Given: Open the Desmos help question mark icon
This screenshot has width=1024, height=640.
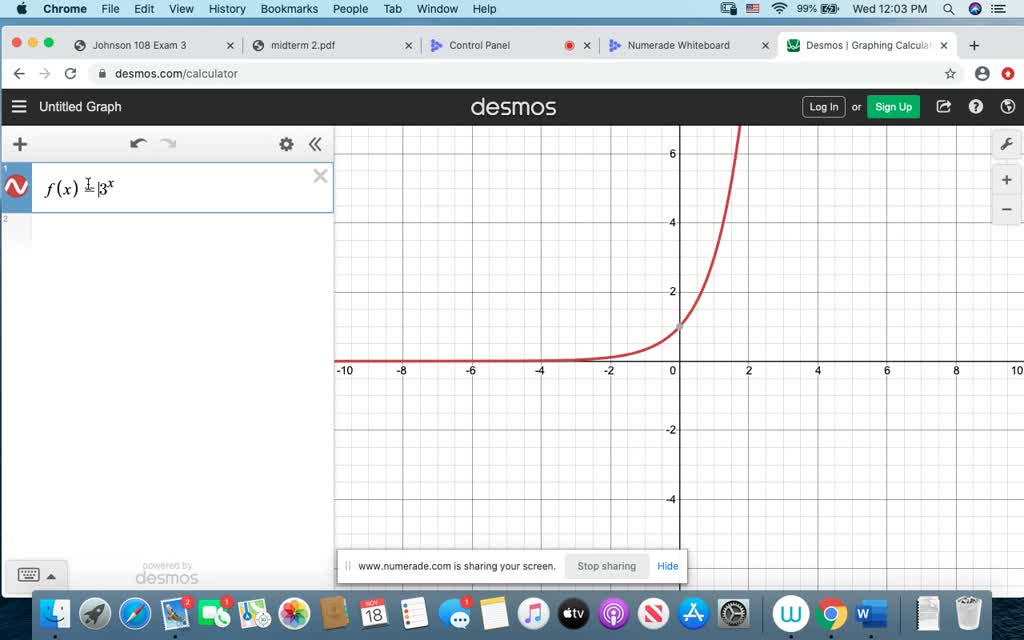Looking at the screenshot, I should pyautogui.click(x=975, y=106).
